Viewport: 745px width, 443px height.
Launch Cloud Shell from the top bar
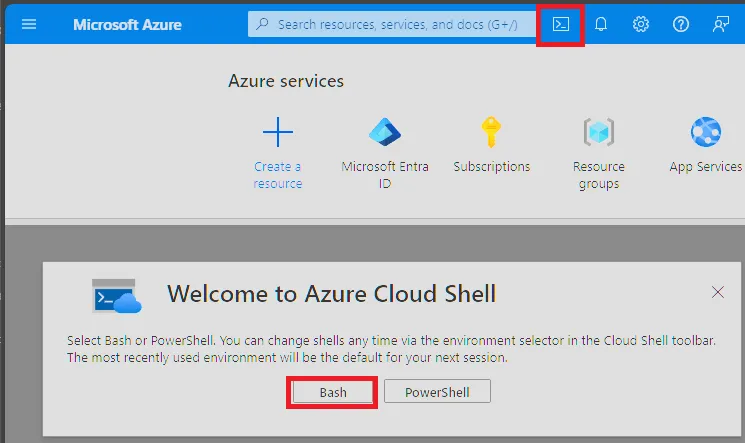pos(561,24)
